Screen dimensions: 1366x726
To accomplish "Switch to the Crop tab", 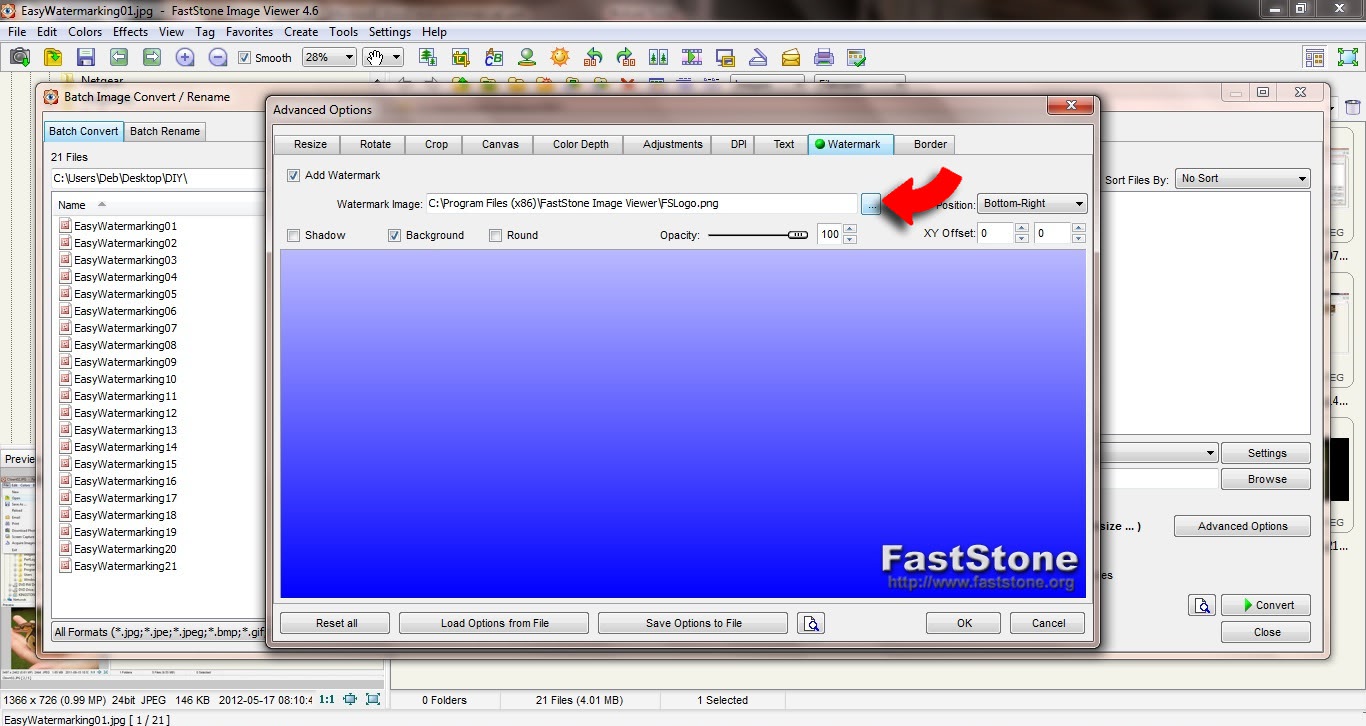I will click(436, 144).
